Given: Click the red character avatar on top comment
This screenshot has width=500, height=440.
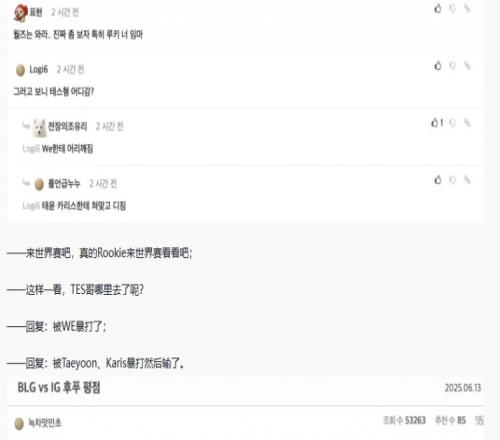Looking at the screenshot, I should click(21, 13).
